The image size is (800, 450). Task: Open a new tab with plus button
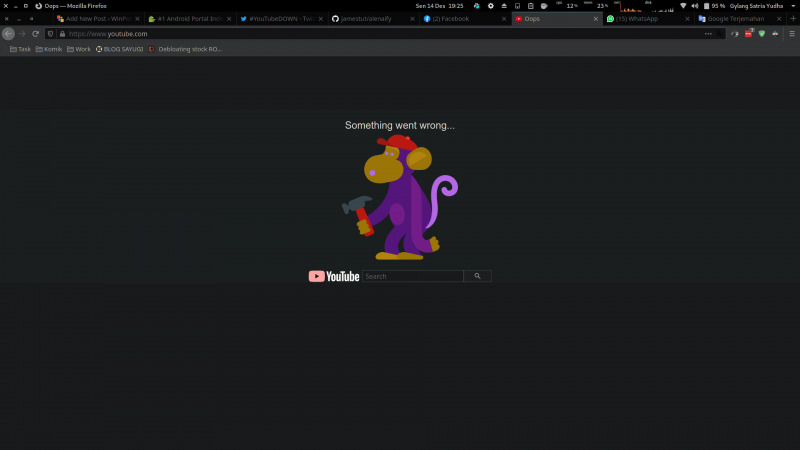[793, 18]
